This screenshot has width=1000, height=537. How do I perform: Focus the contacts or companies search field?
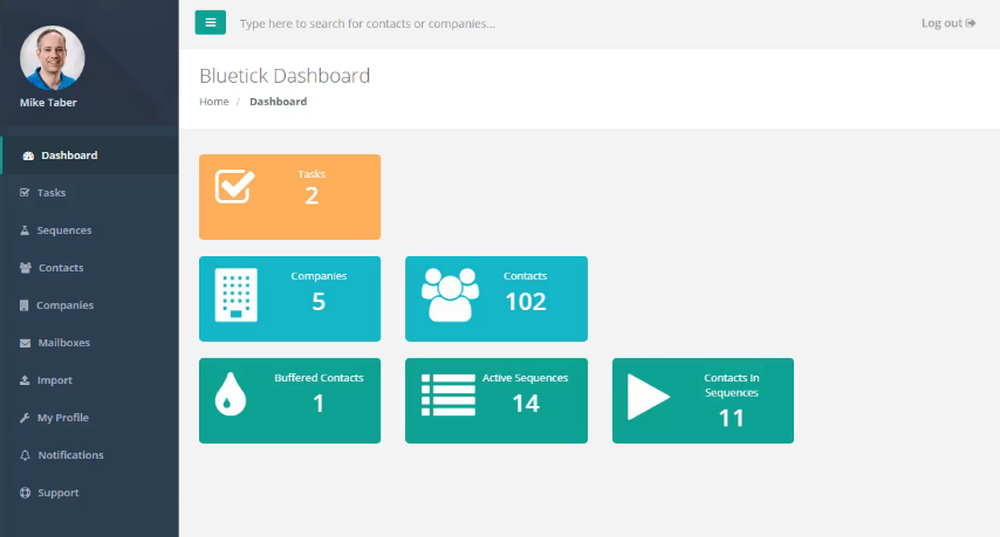367,24
